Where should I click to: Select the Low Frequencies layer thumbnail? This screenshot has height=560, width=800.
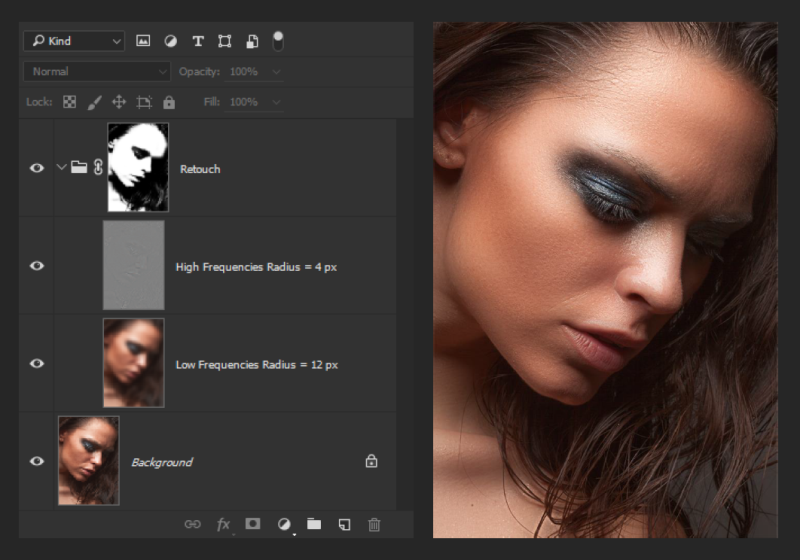point(134,363)
